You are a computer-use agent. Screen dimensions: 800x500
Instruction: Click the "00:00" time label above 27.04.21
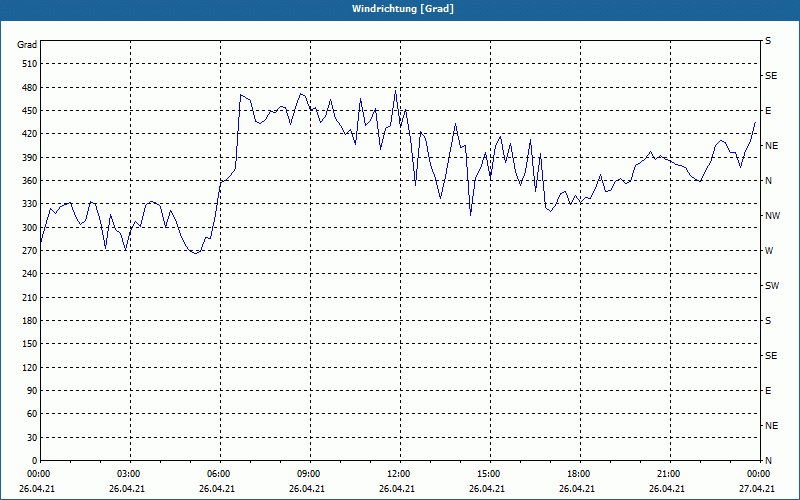click(758, 474)
